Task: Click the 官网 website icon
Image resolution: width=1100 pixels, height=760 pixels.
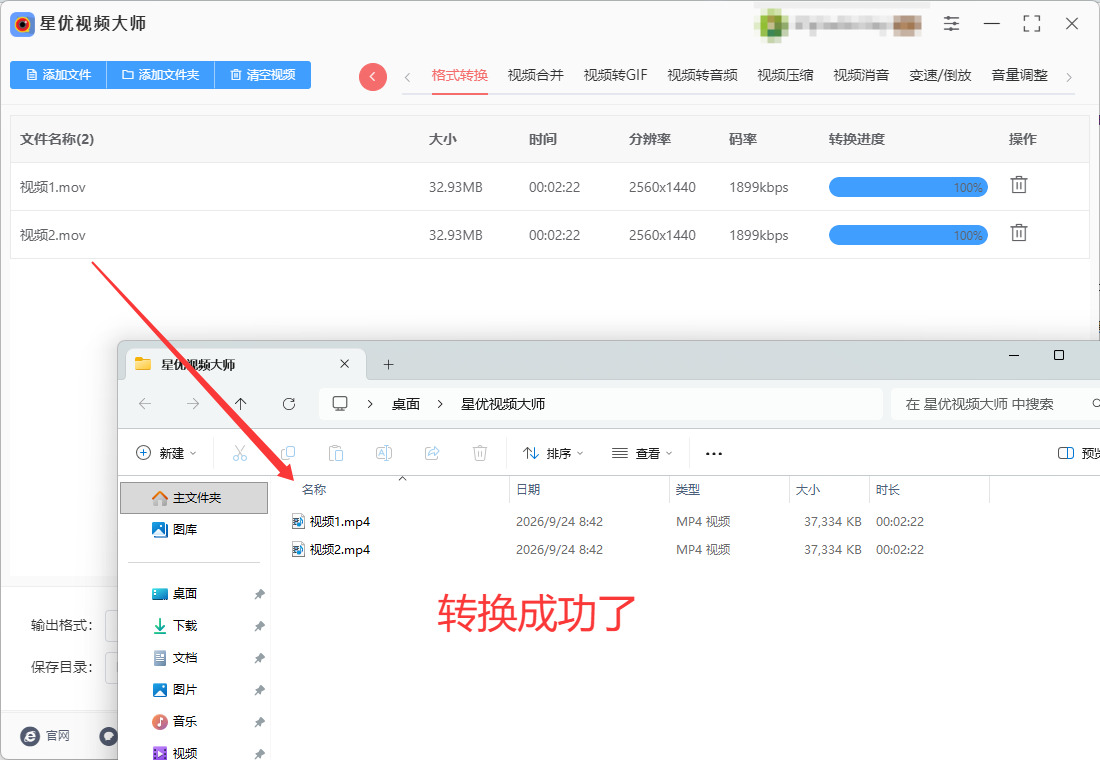Action: (30, 736)
